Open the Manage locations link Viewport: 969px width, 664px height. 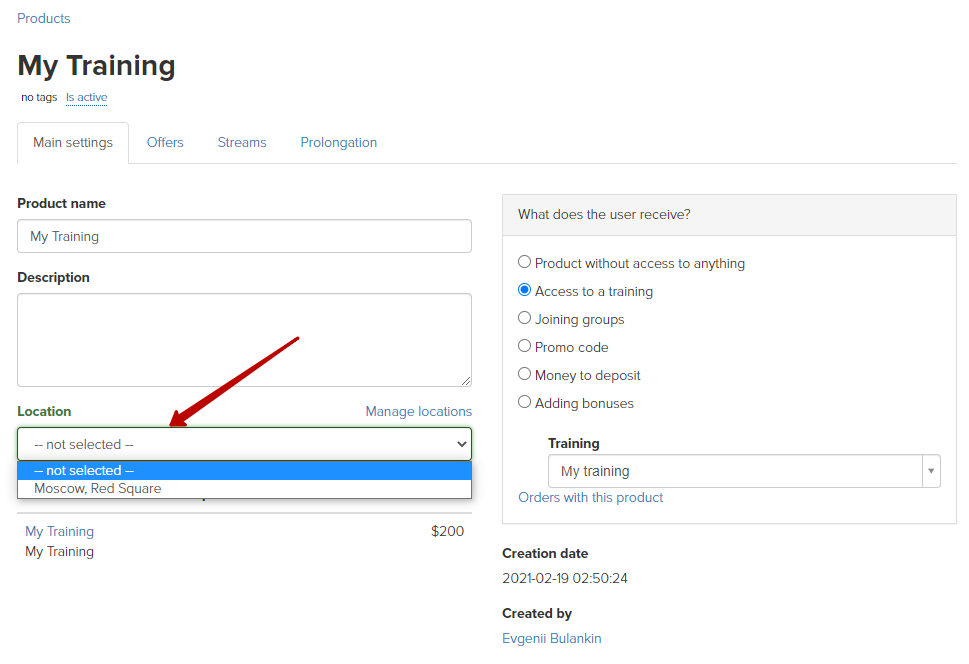(x=418, y=411)
